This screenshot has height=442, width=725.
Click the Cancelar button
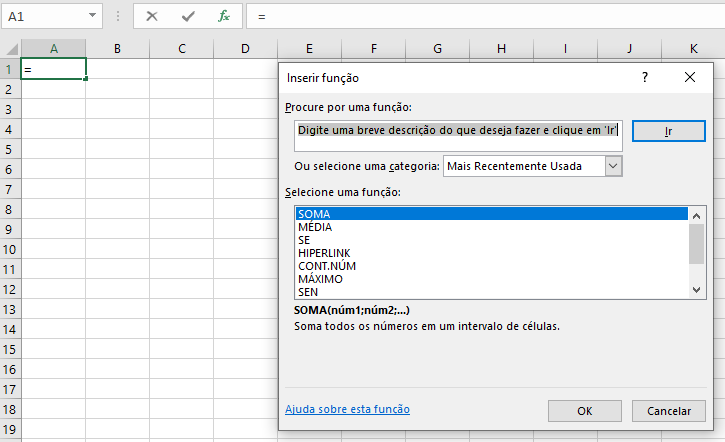[669, 411]
